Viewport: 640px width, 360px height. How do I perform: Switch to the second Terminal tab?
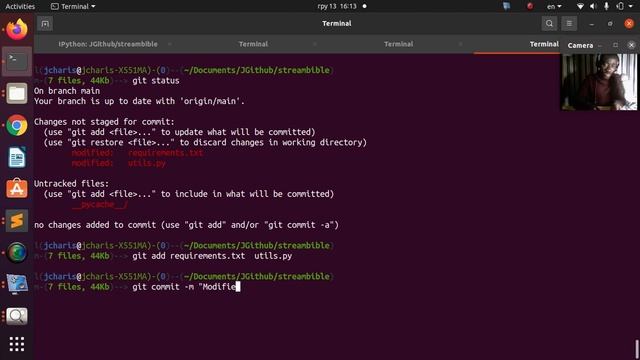[253, 44]
